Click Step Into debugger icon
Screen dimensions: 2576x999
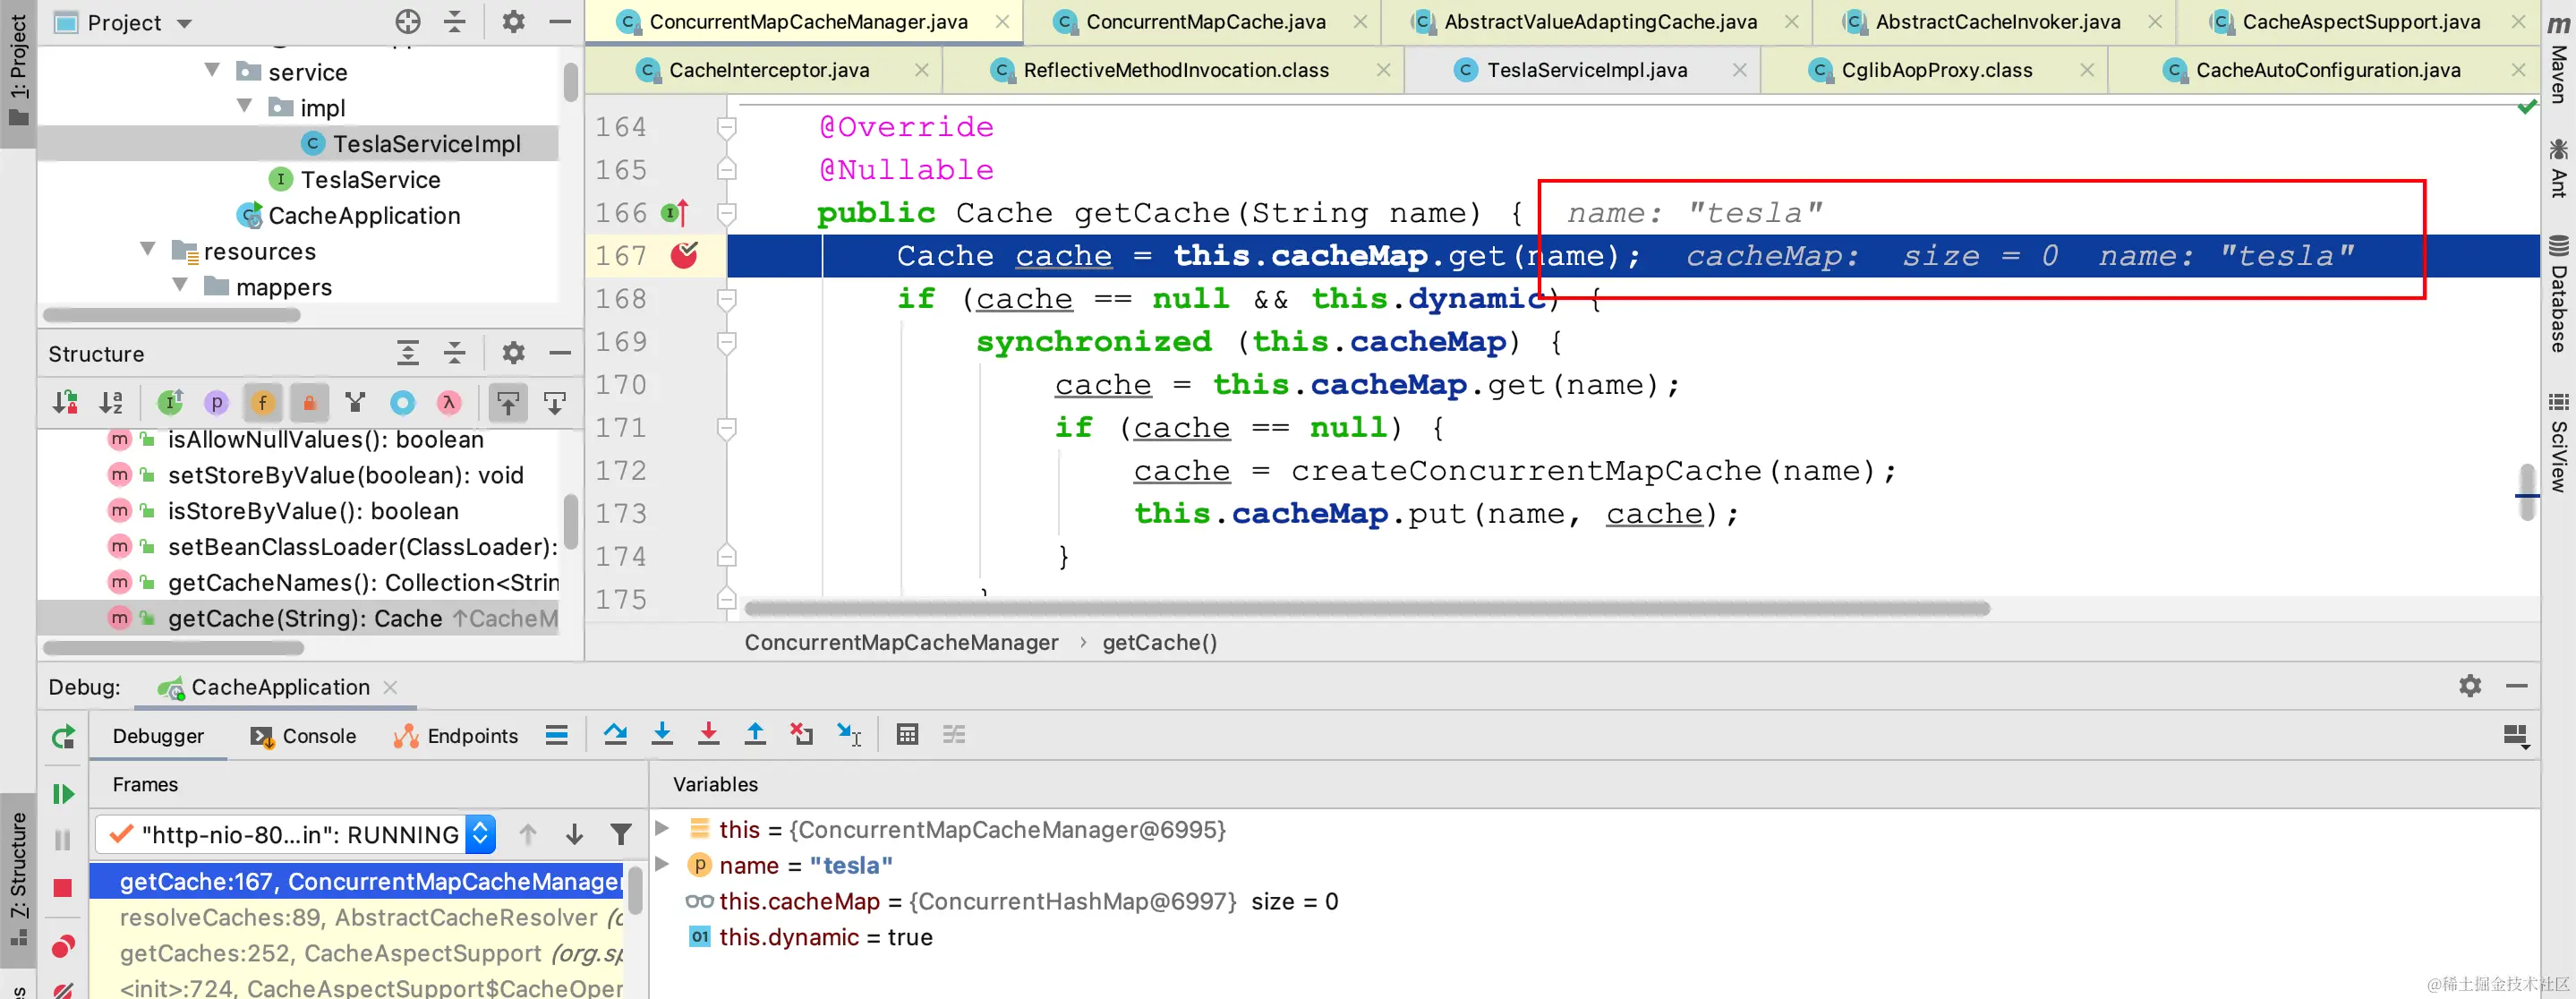662,735
